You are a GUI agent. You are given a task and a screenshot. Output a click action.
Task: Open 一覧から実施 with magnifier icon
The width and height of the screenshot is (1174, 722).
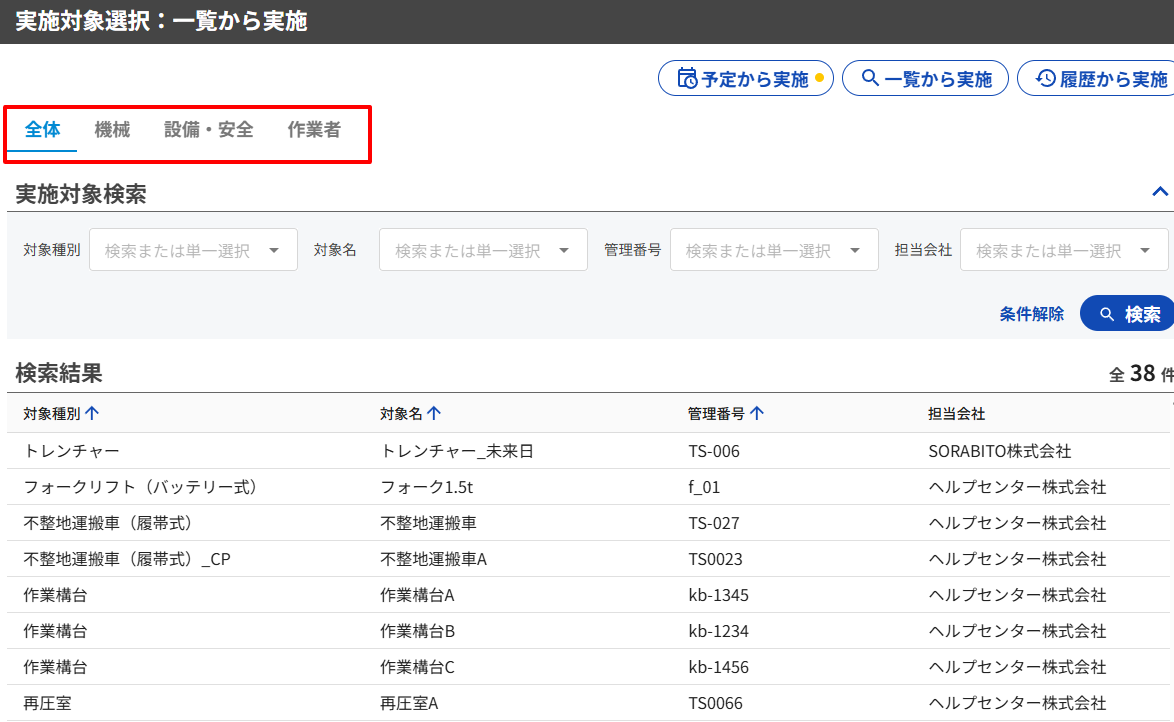(x=926, y=79)
